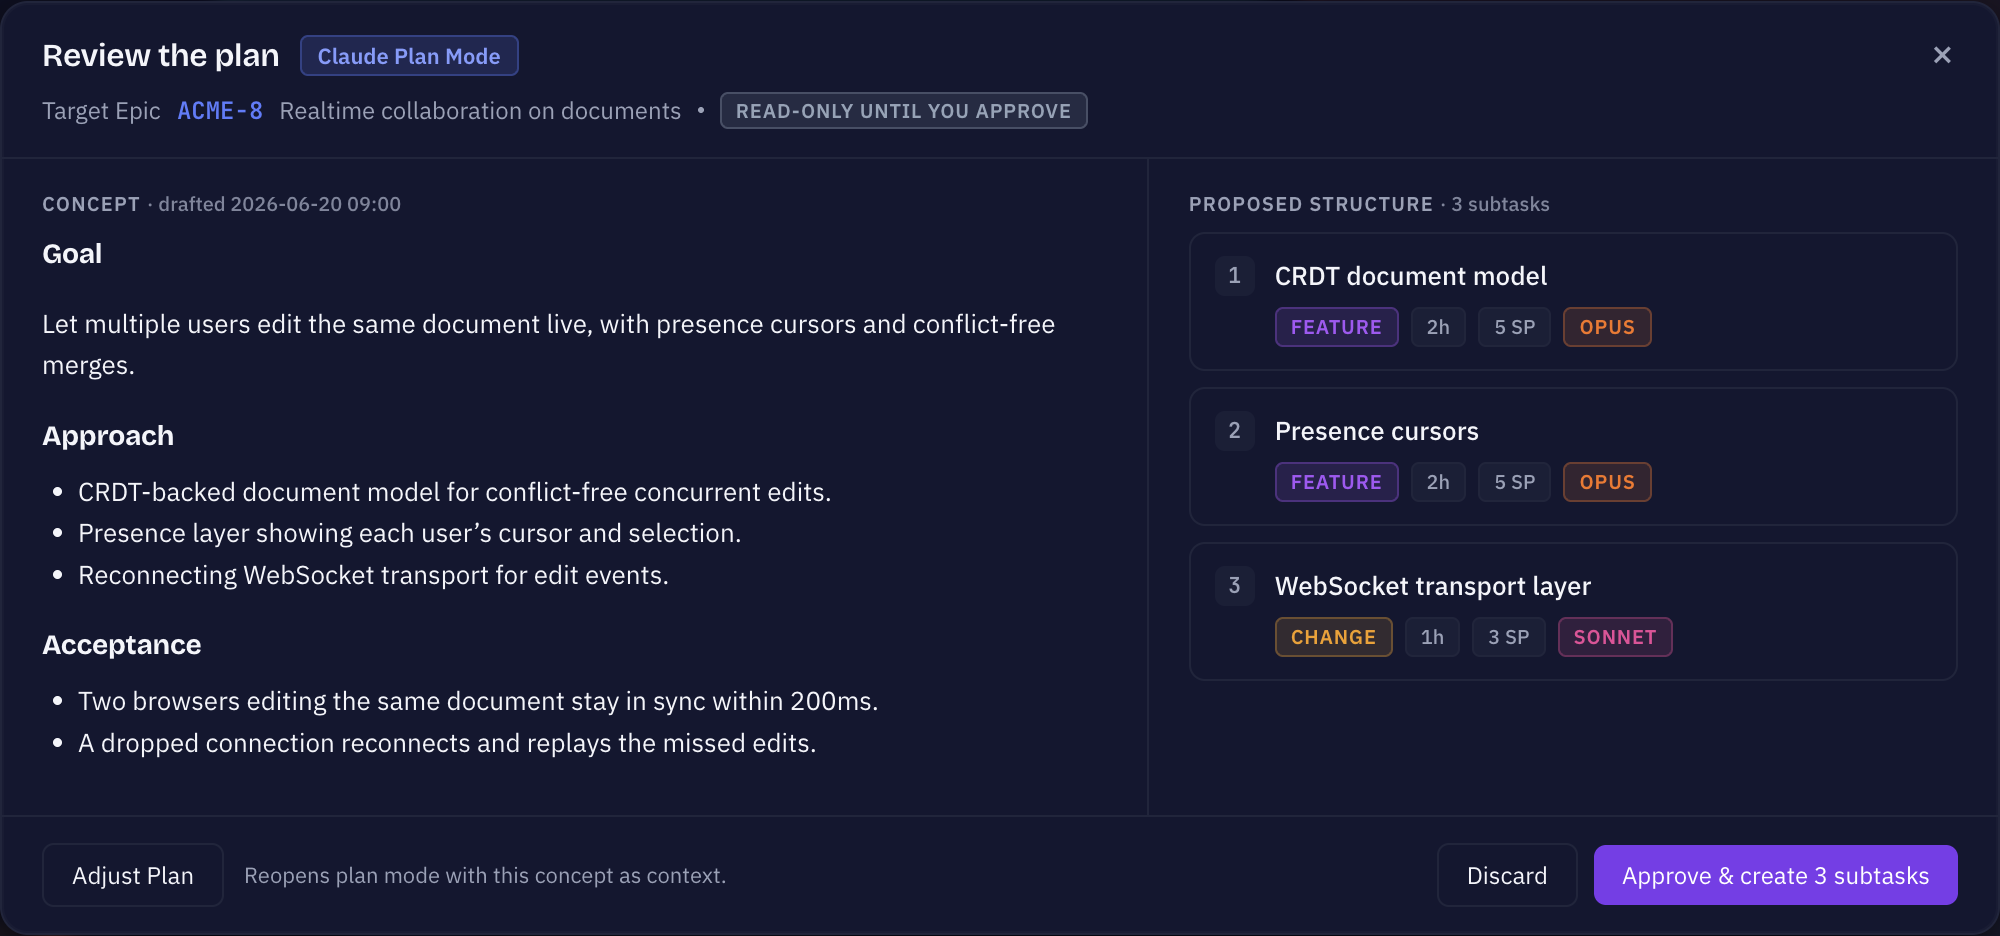
Task: Click subtask number 2 badge
Action: tap(1234, 431)
